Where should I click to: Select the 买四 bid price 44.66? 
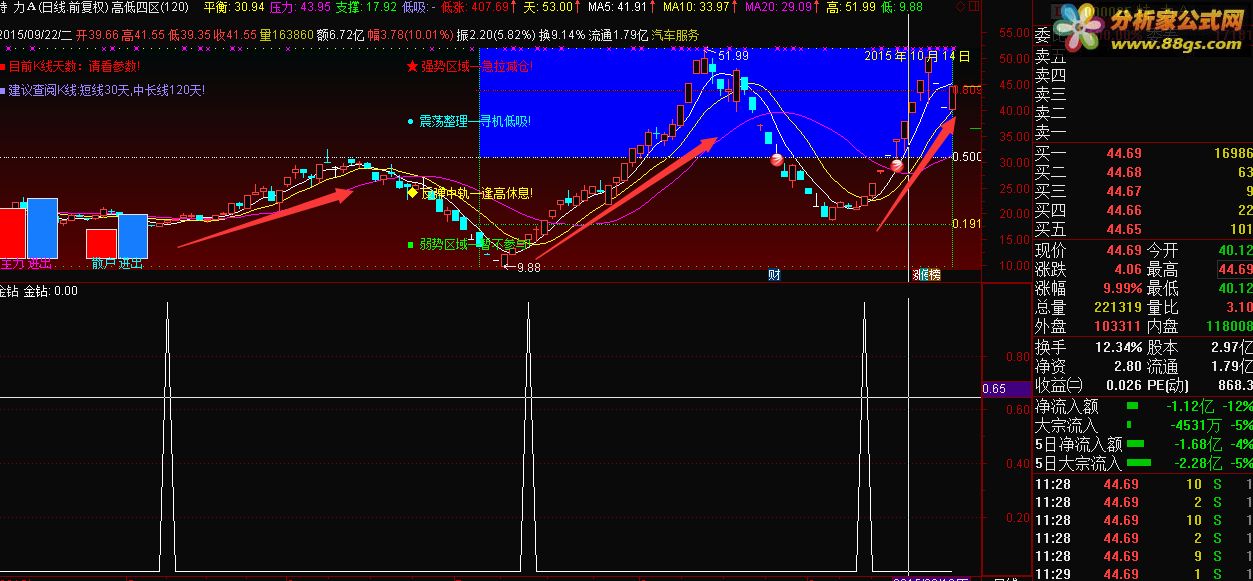(x=1122, y=210)
